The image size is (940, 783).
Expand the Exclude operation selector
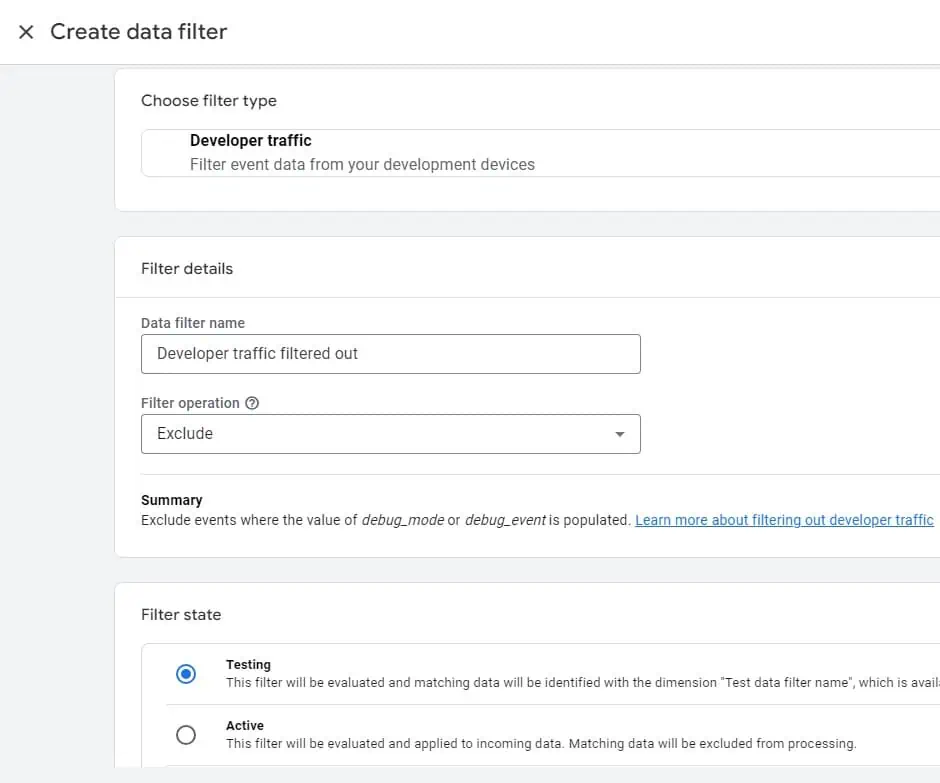click(391, 433)
